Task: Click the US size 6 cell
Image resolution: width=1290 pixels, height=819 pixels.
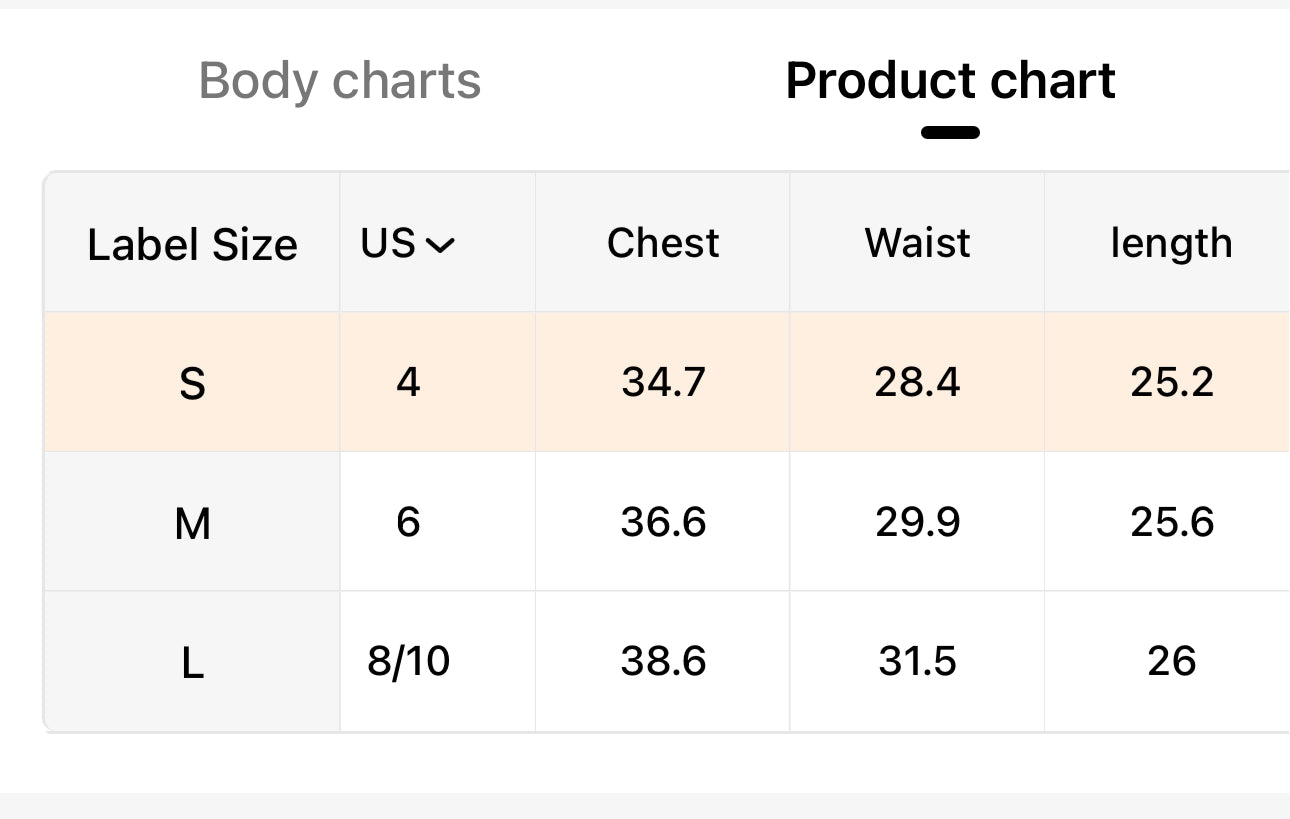Action: (x=408, y=522)
